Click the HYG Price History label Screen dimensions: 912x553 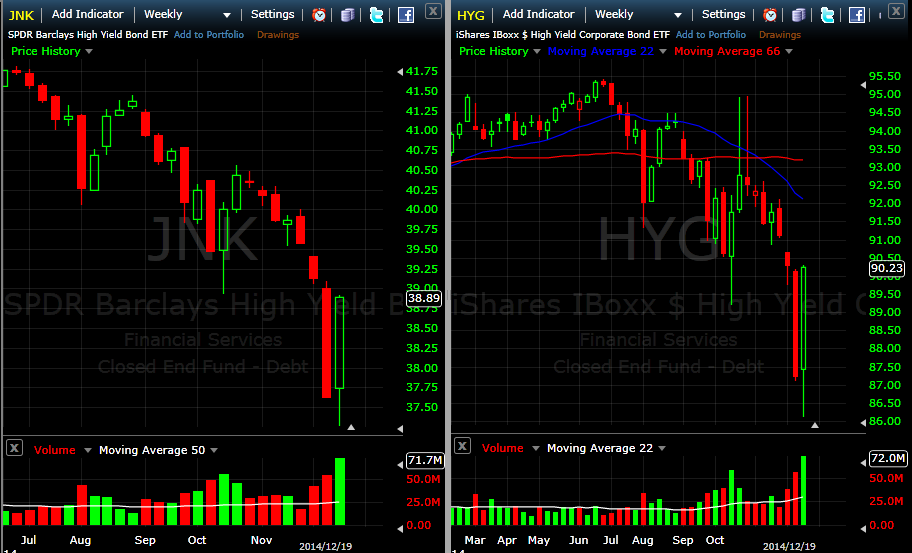pos(493,51)
